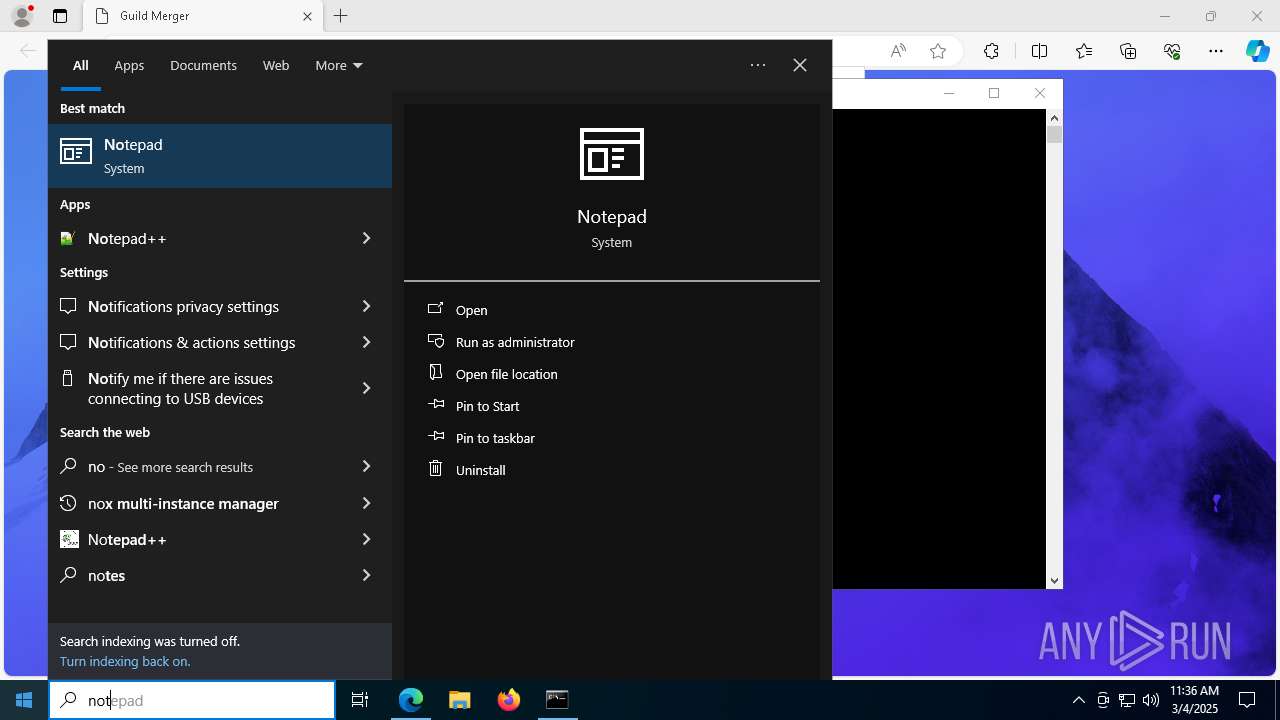Toggle Edge split screen icon

point(1039,51)
